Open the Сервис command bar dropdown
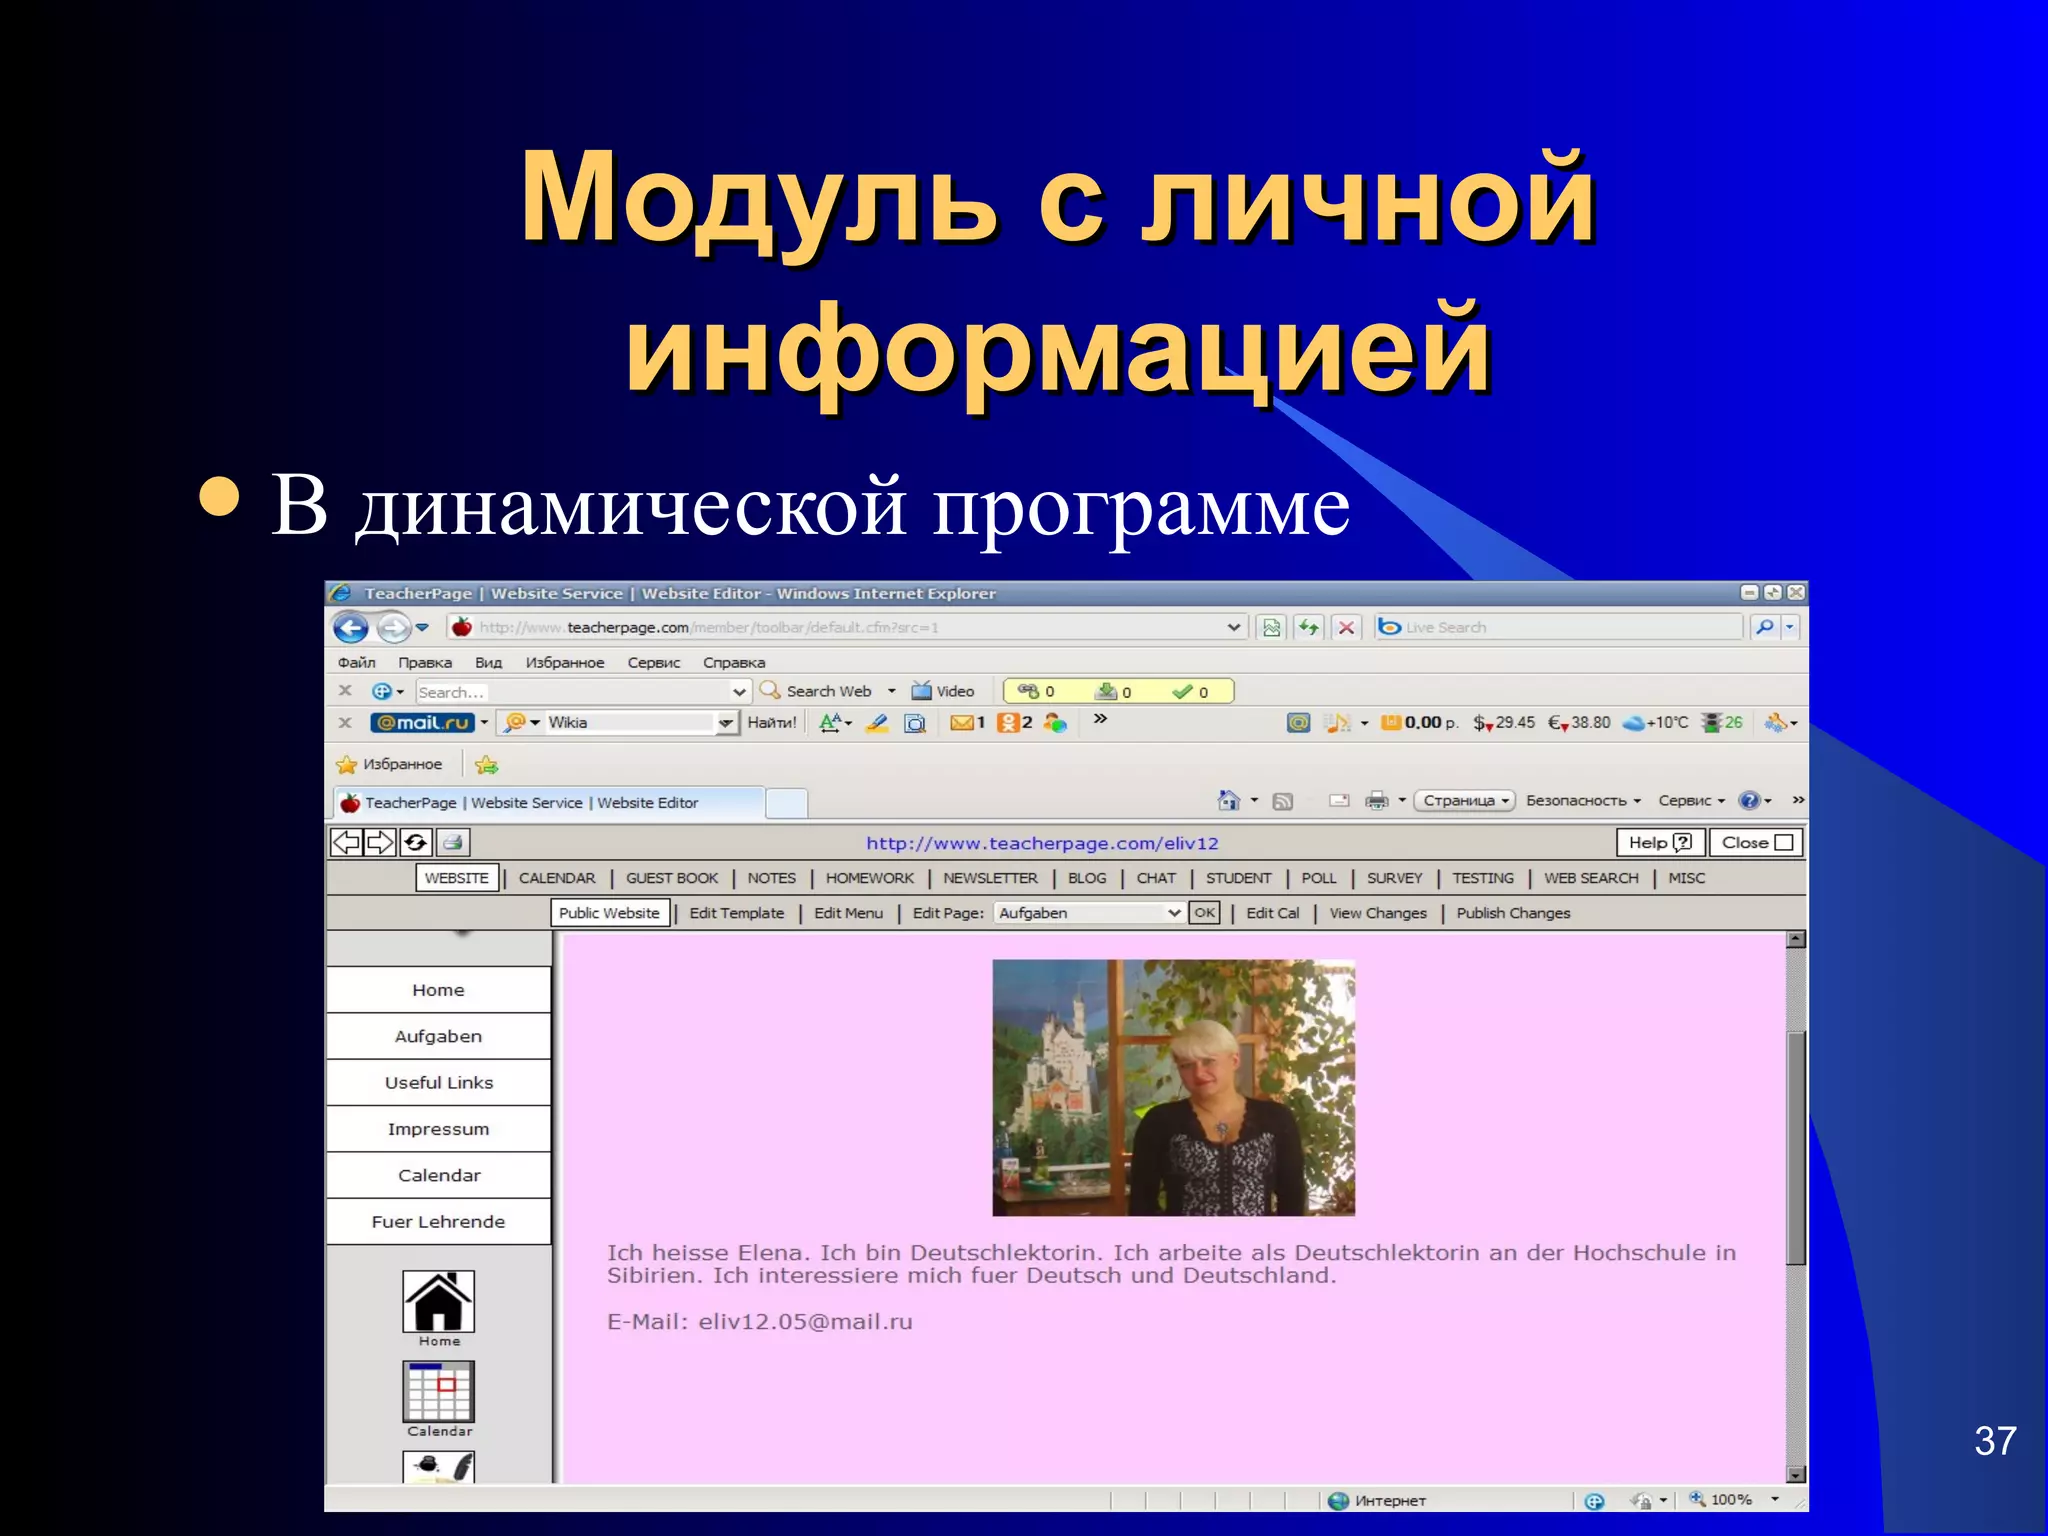 (1692, 800)
